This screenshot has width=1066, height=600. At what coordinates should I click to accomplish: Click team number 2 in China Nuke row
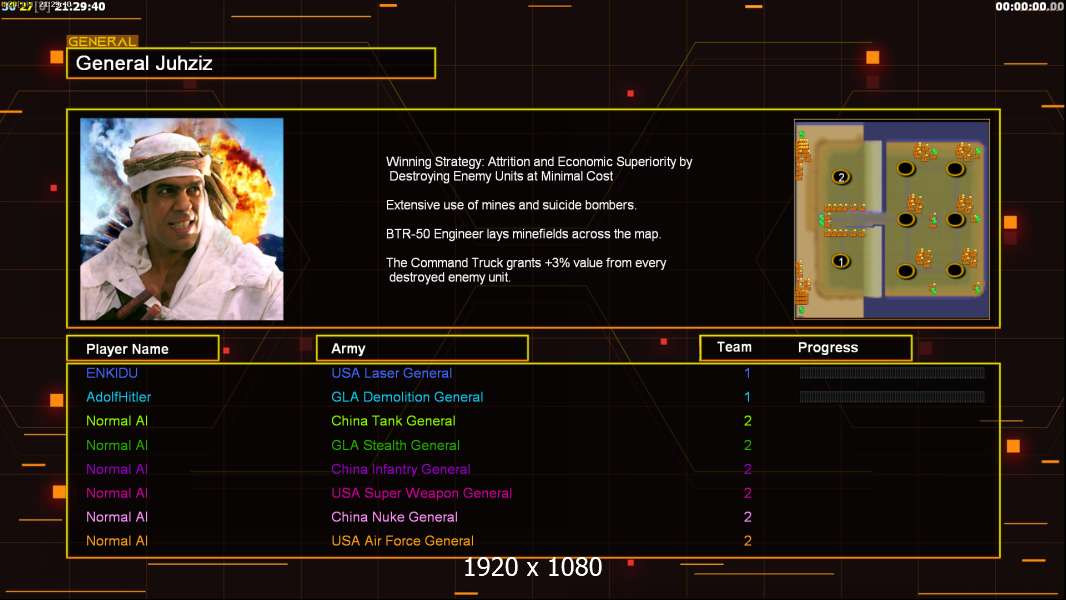[x=748, y=517]
